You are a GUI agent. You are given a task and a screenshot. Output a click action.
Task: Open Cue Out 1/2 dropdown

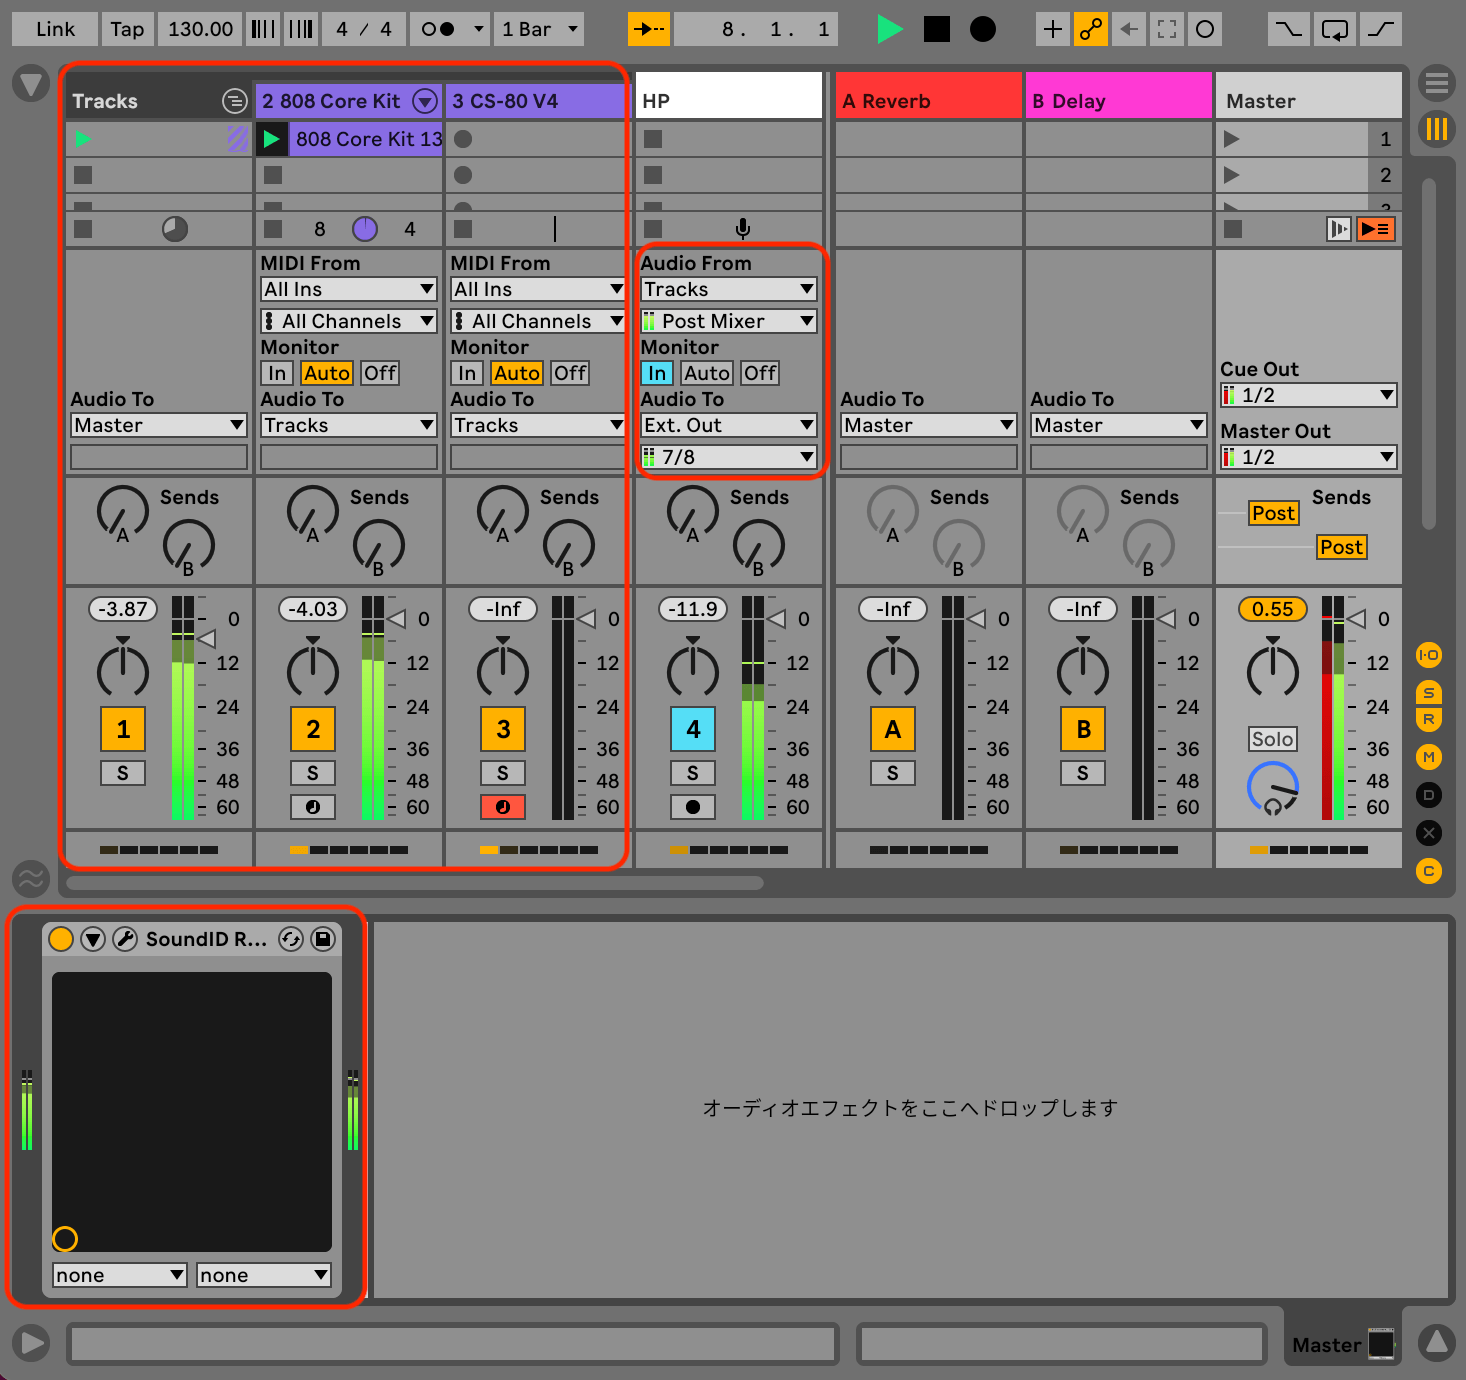(x=1309, y=395)
